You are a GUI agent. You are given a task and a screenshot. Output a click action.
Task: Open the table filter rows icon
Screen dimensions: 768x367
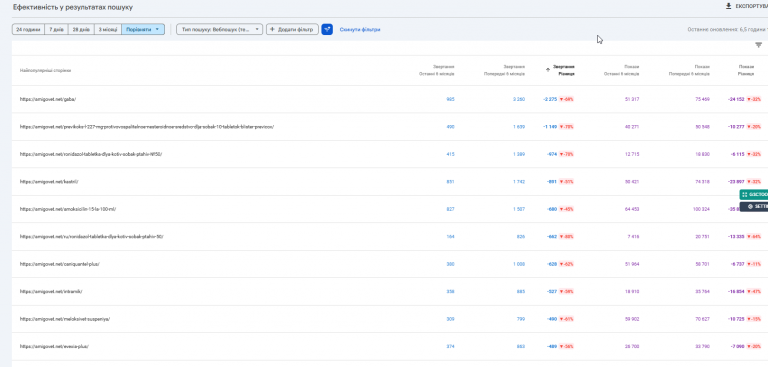[x=758, y=45]
